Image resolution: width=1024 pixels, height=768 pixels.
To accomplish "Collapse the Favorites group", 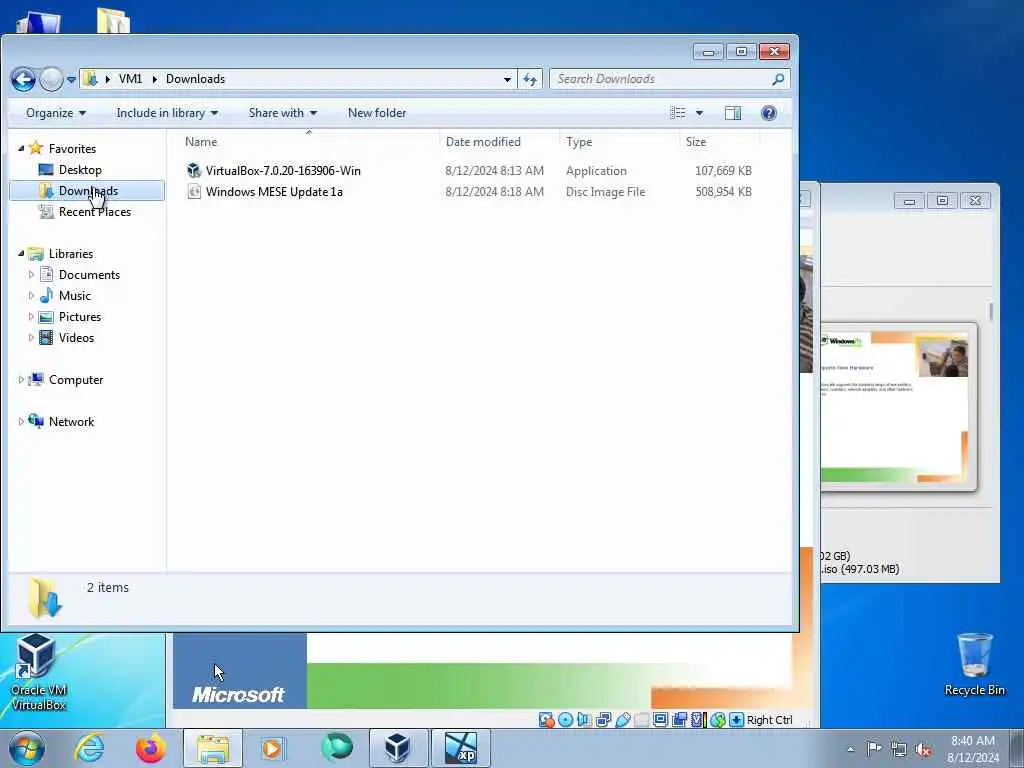I will 21,148.
